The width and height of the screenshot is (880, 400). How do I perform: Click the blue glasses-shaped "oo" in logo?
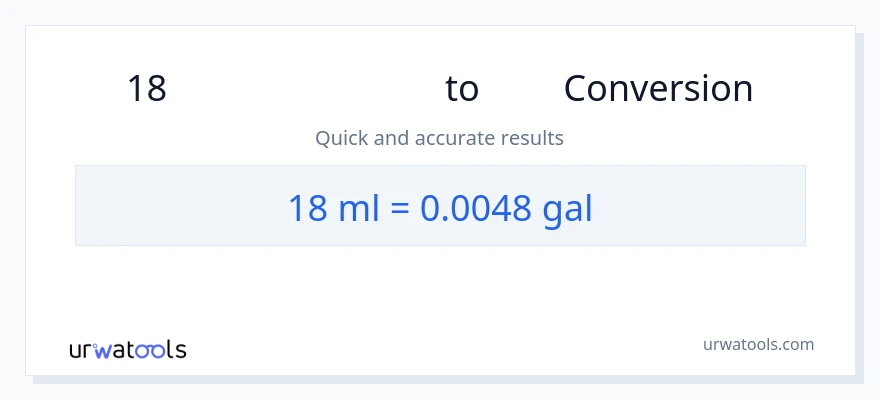(x=150, y=351)
